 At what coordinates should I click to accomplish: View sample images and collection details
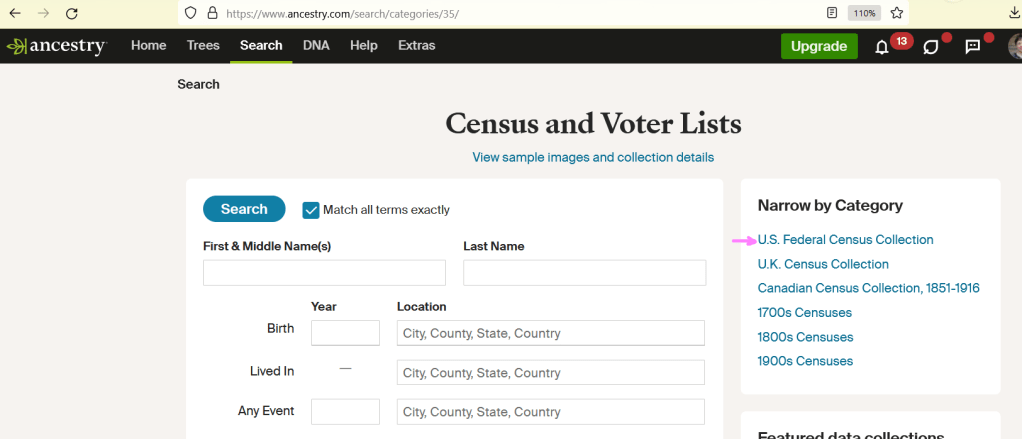[593, 157]
